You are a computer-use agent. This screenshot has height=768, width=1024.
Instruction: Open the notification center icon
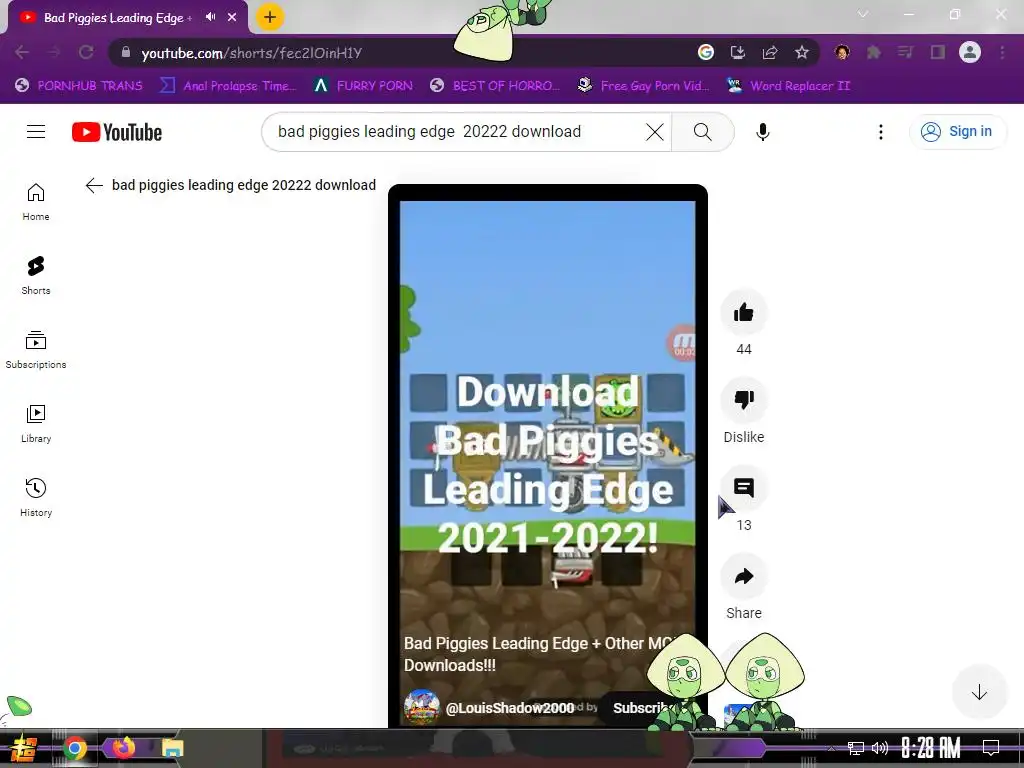point(991,748)
